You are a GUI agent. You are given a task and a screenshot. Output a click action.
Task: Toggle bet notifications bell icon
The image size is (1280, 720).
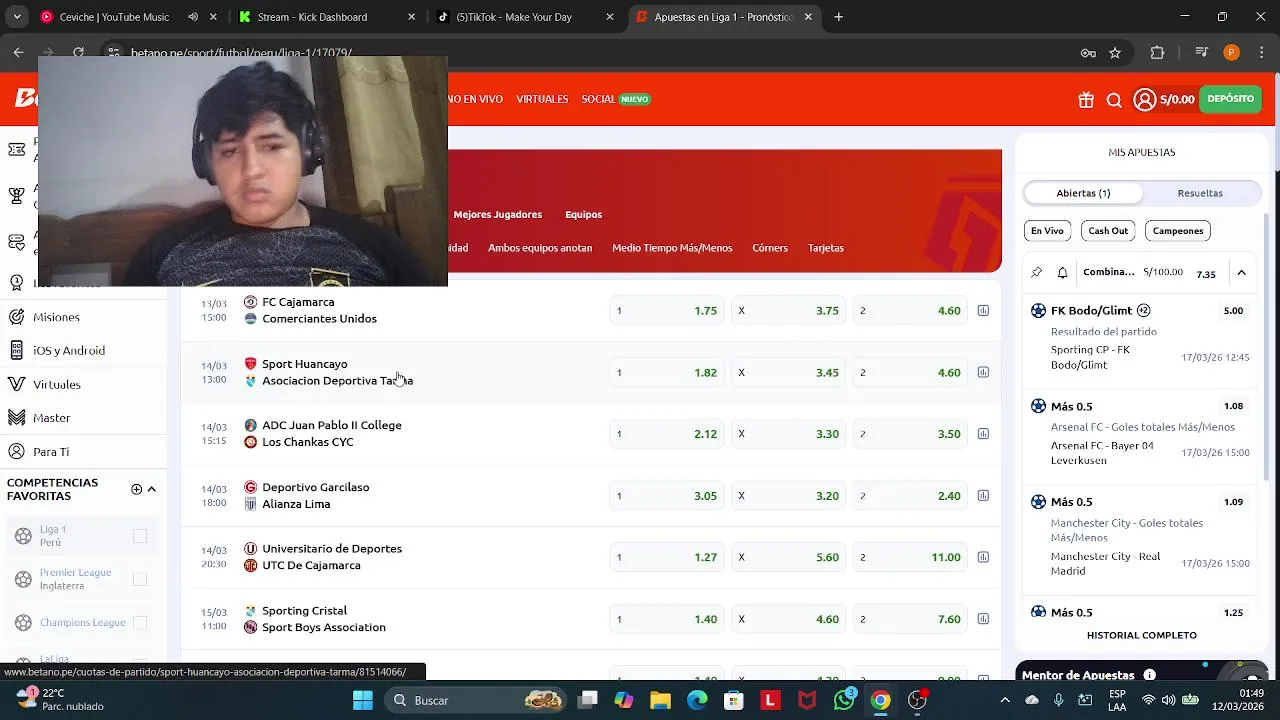[1062, 272]
